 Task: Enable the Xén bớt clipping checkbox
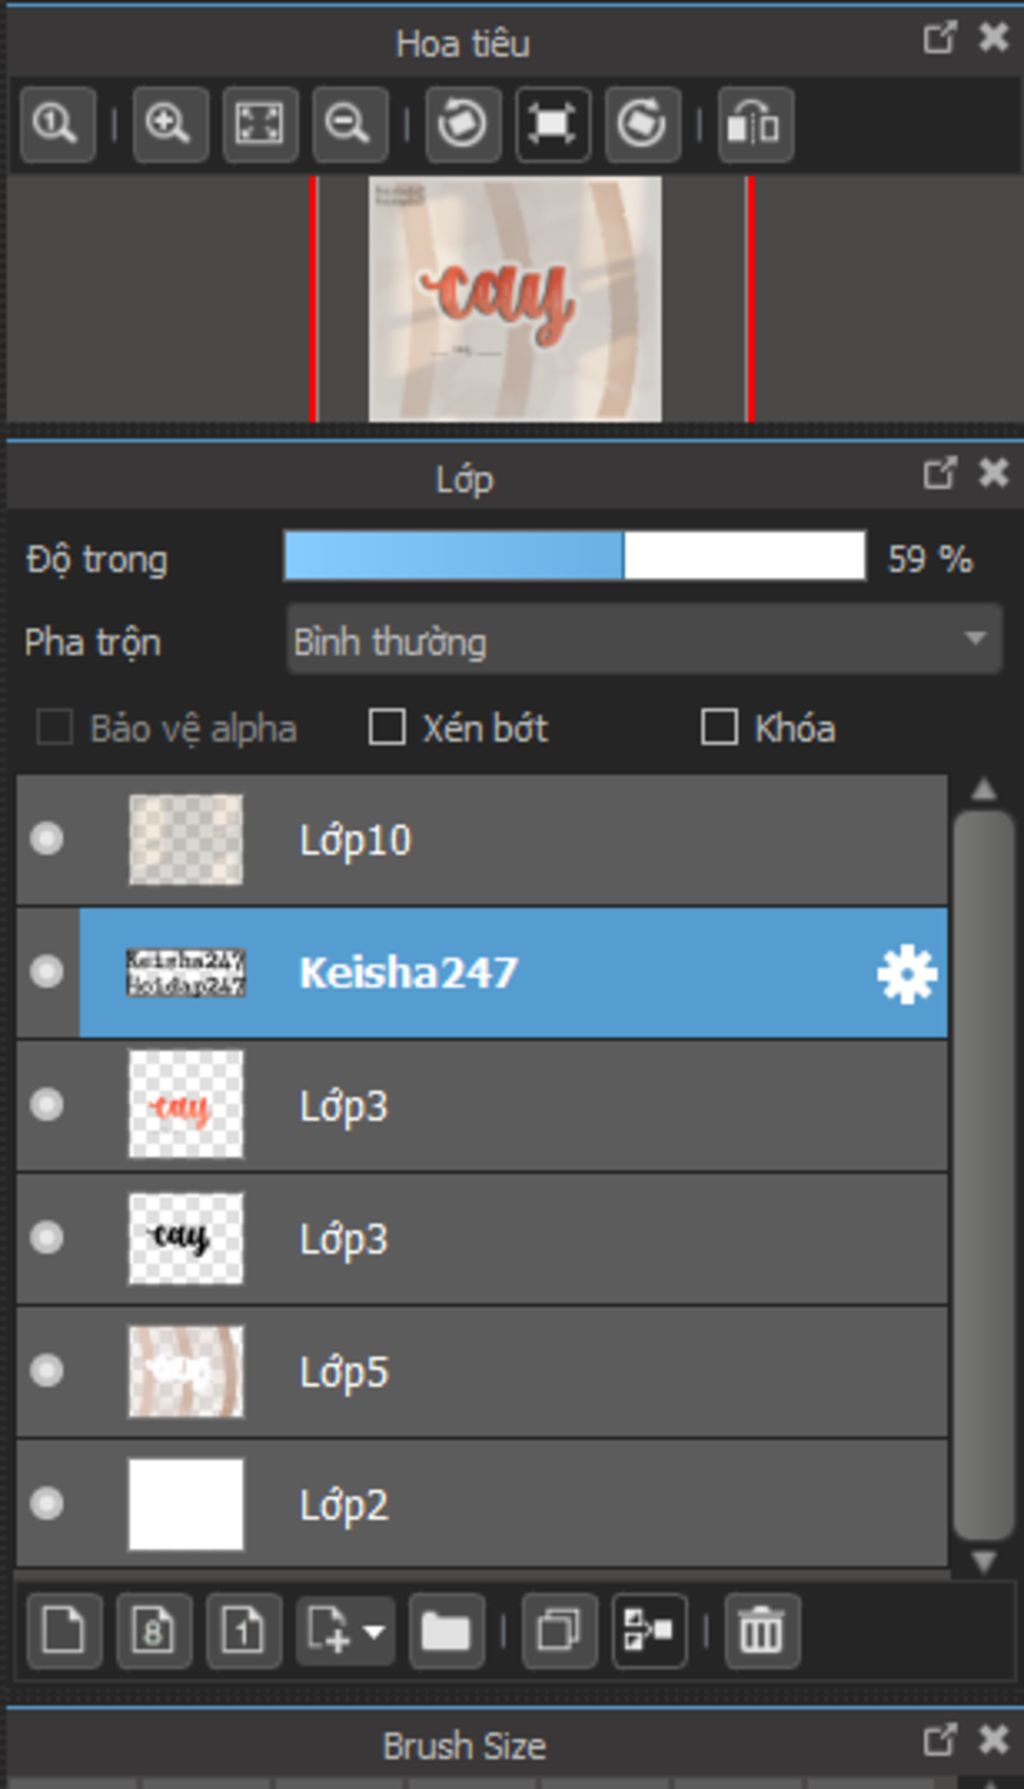[387, 728]
